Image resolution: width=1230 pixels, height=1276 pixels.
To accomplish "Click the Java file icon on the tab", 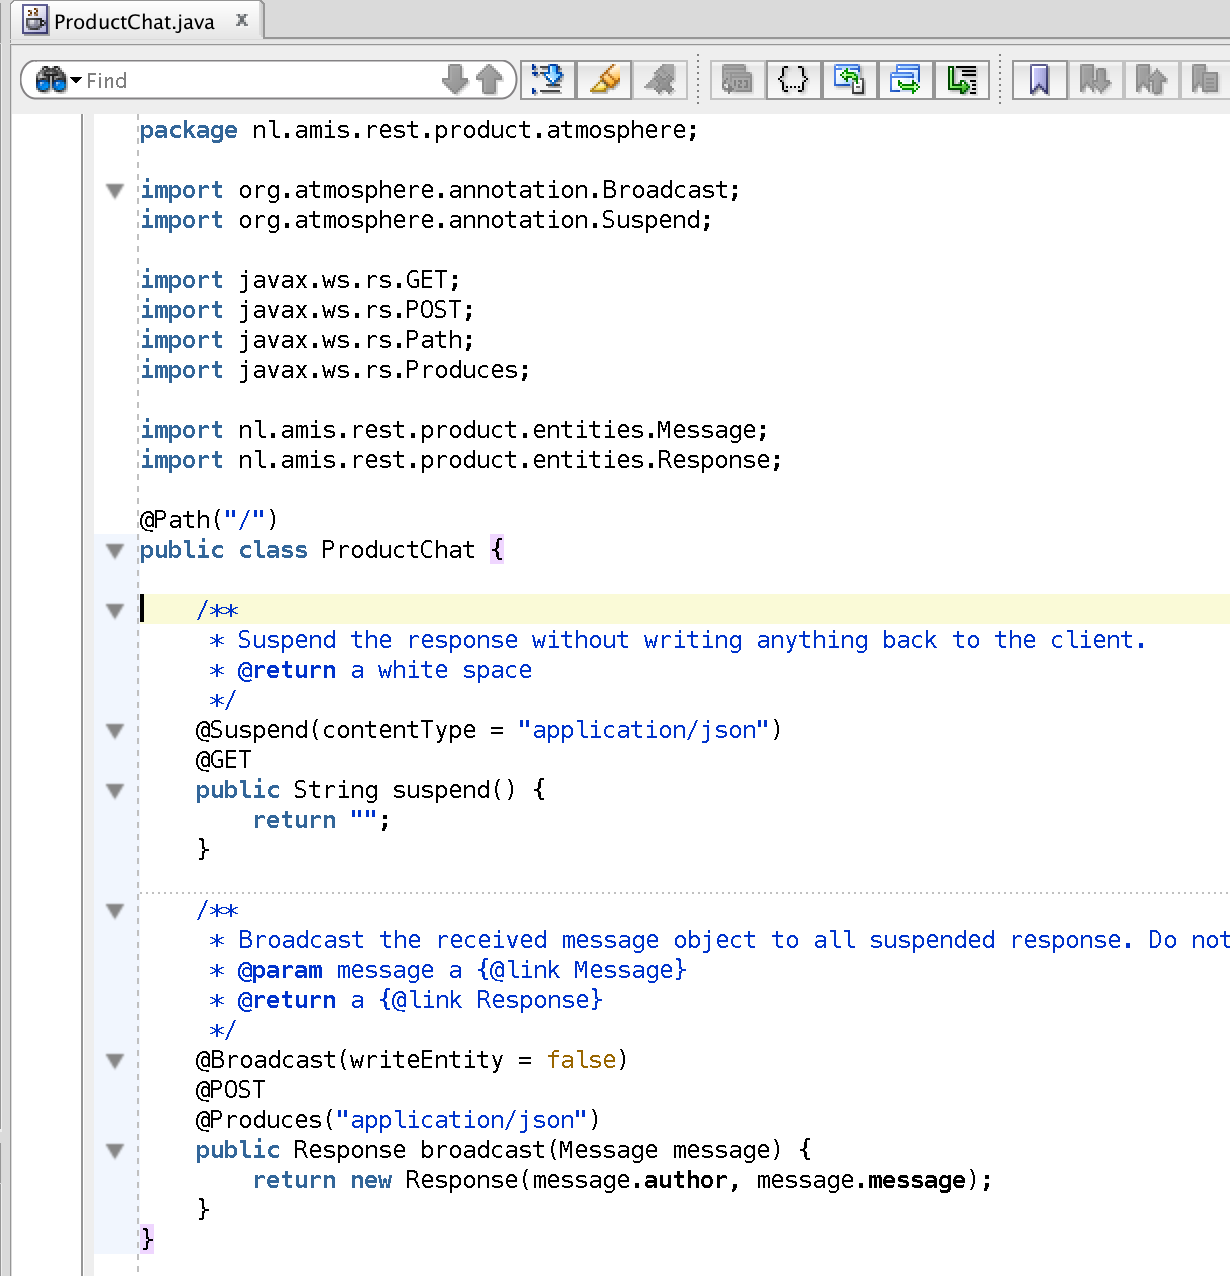I will tap(36, 20).
